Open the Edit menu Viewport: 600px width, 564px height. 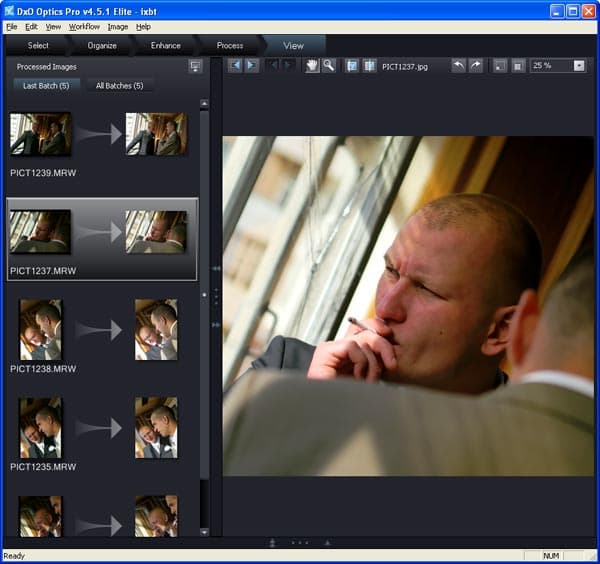[31, 27]
